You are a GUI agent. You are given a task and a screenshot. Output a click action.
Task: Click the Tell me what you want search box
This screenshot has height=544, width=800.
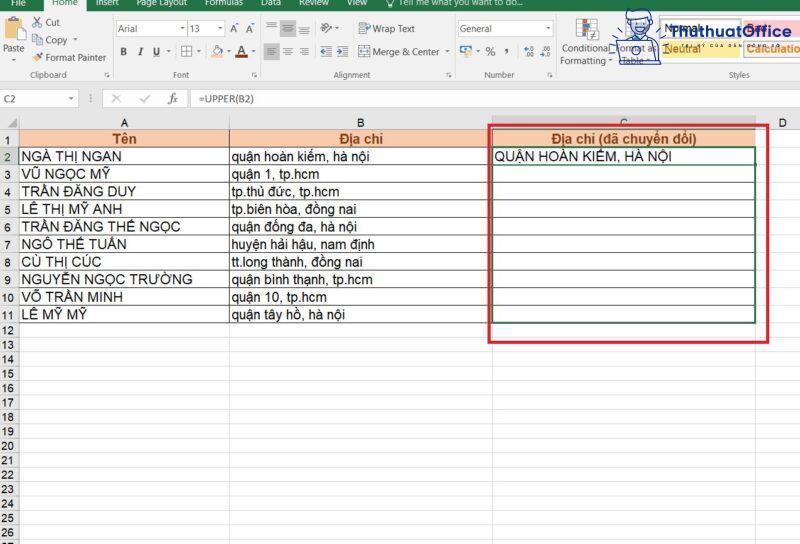tap(454, 3)
